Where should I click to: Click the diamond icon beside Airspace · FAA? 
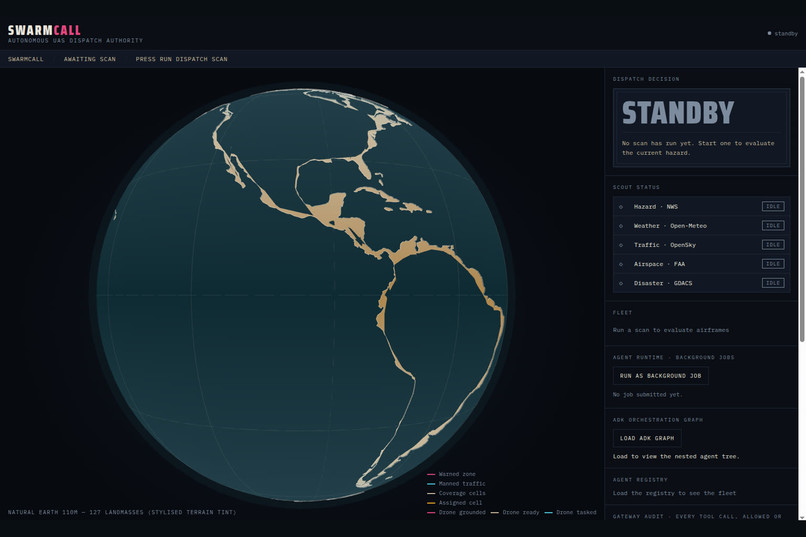pos(620,264)
